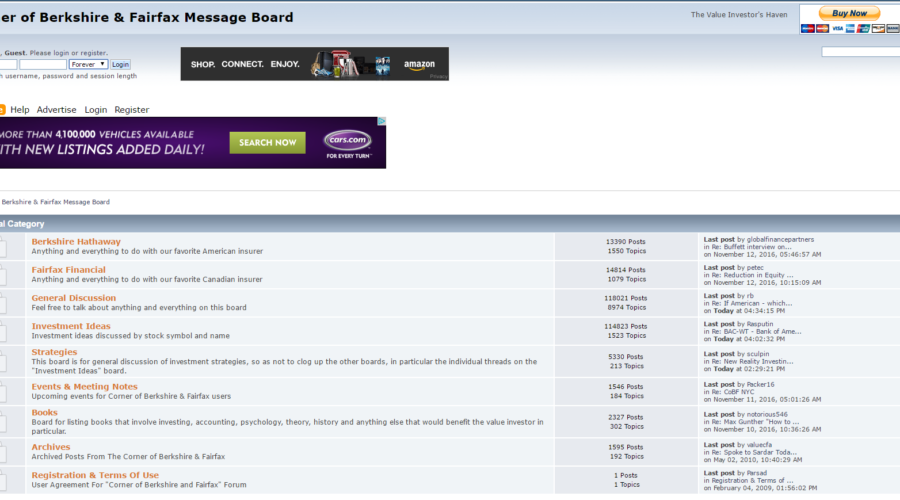The height and width of the screenshot is (500, 900).
Task: Open last post Re: BAC-WT - Bank of Ame...
Action: click(x=757, y=331)
